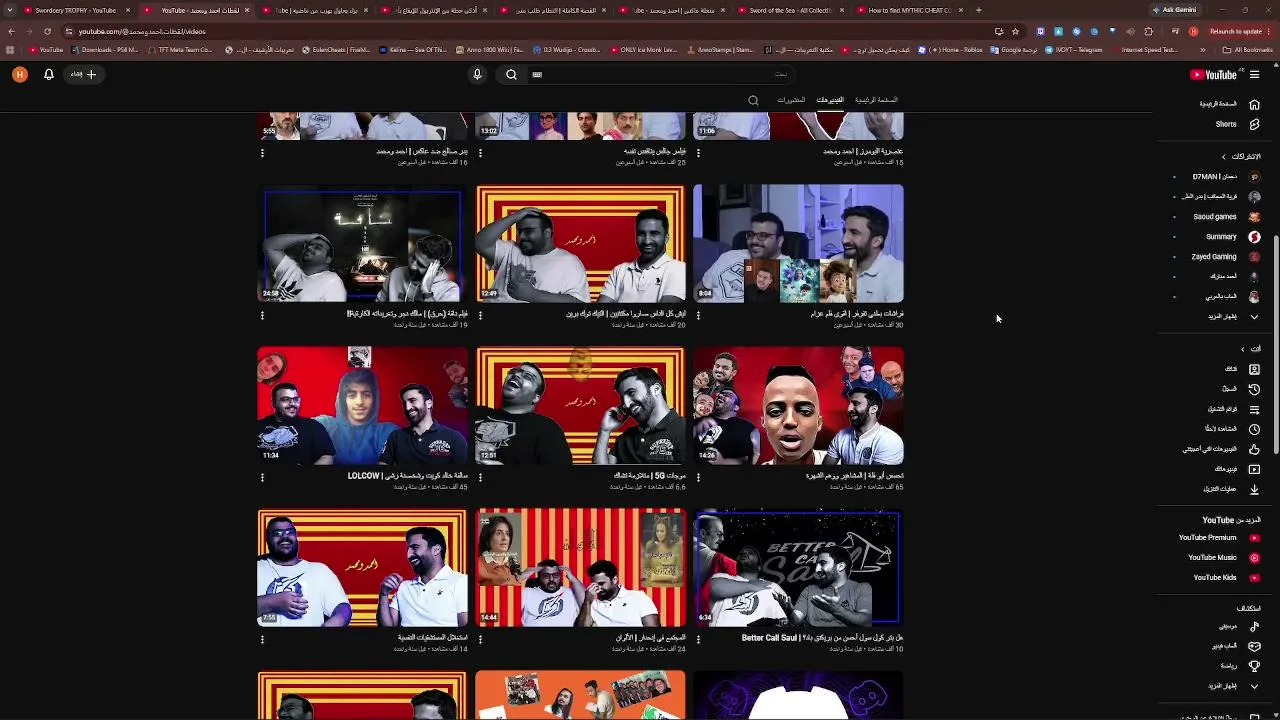Open the YouTube guide hamburger menu
This screenshot has width=1280, height=720.
[1254, 74]
